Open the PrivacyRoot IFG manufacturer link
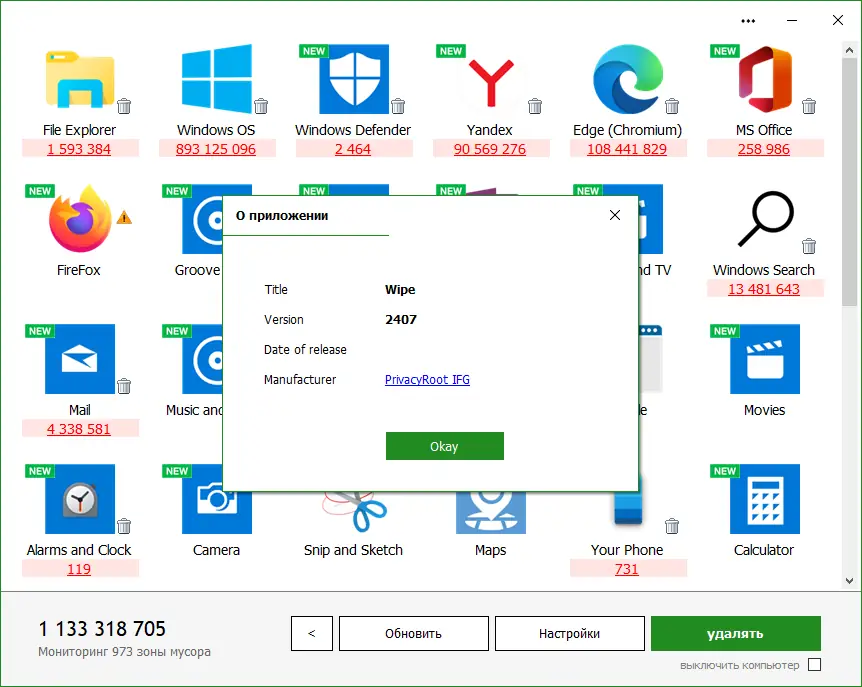This screenshot has width=862, height=687. (427, 379)
